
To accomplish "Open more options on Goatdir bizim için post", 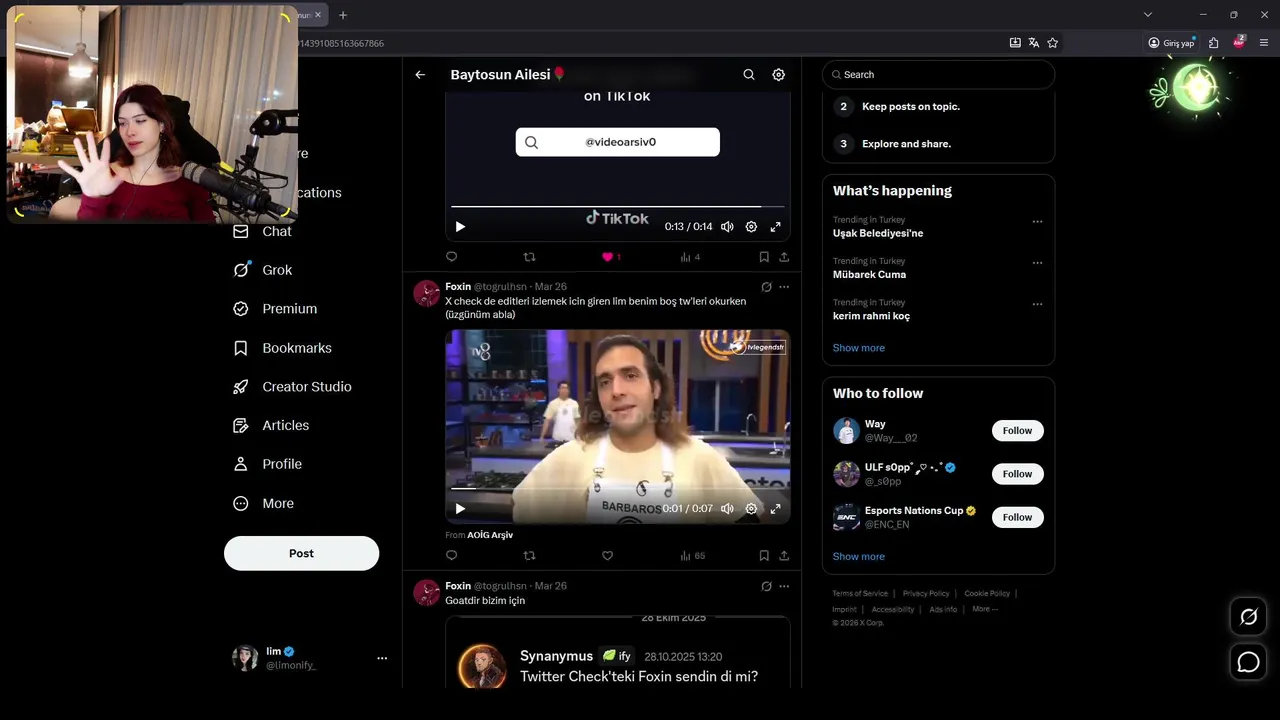I will [x=784, y=586].
